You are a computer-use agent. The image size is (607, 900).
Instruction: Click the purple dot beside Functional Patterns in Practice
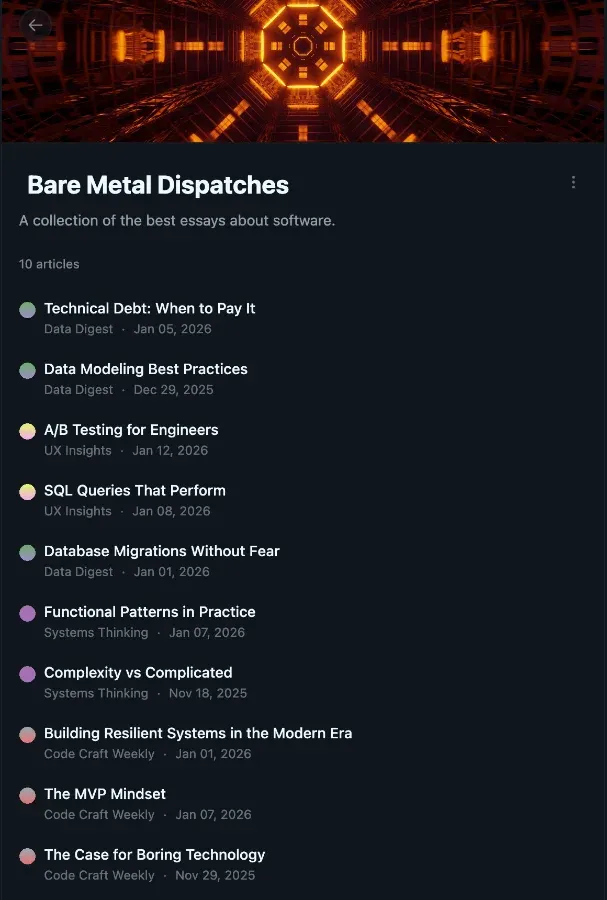tap(27, 613)
